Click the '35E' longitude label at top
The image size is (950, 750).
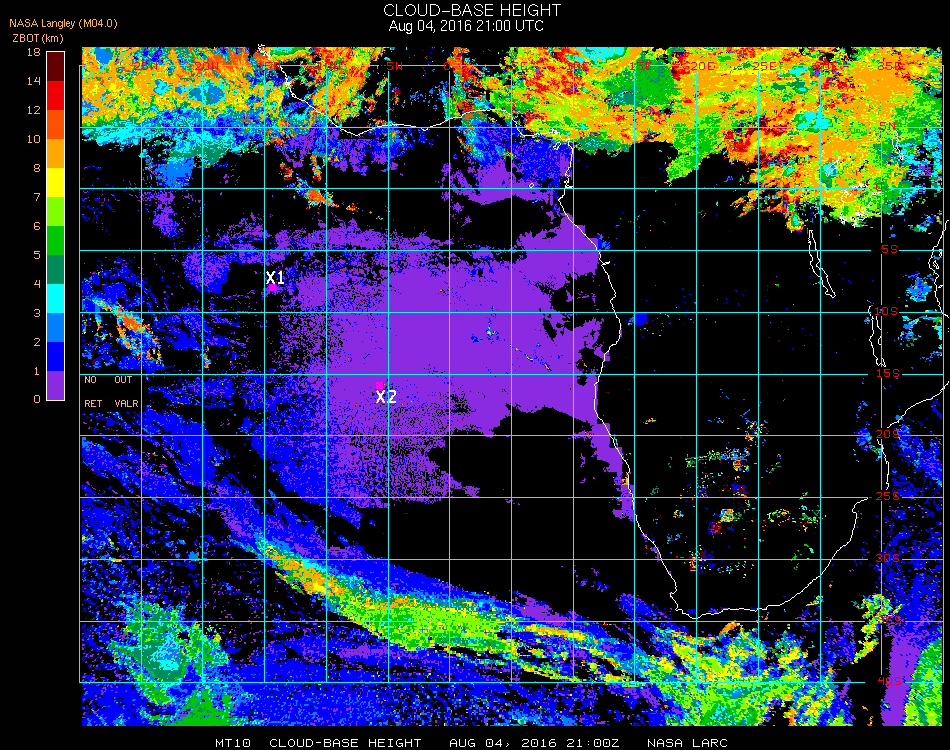point(888,66)
